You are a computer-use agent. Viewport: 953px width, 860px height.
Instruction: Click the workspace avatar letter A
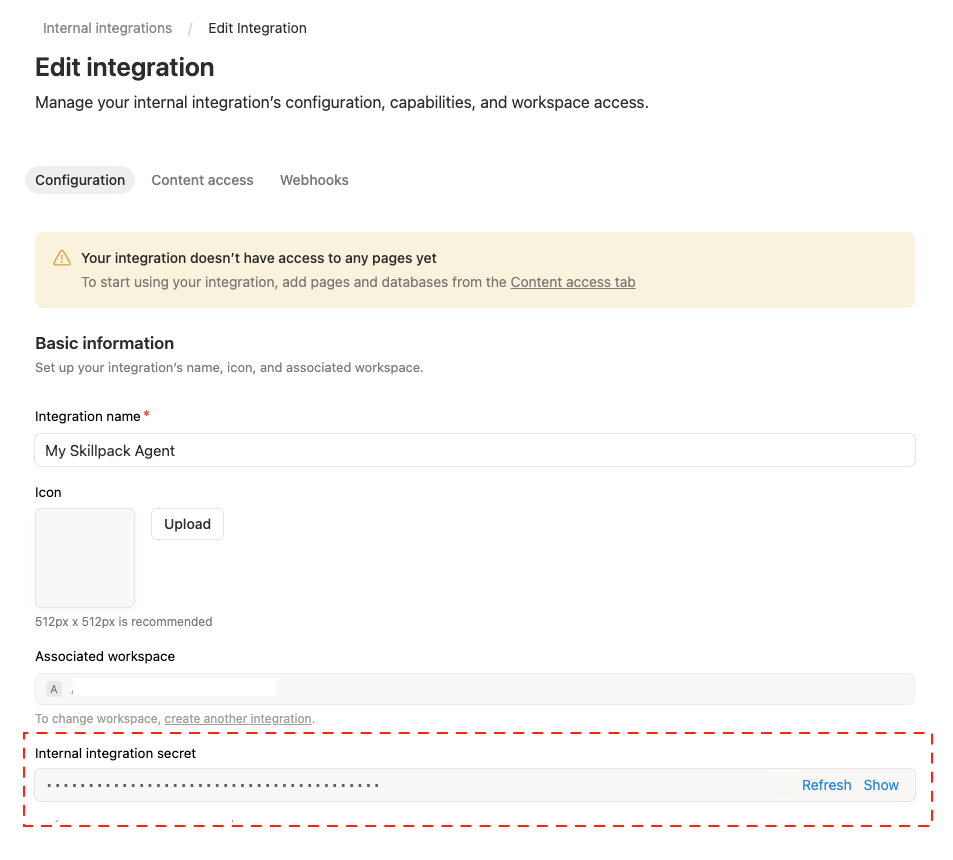(x=54, y=689)
